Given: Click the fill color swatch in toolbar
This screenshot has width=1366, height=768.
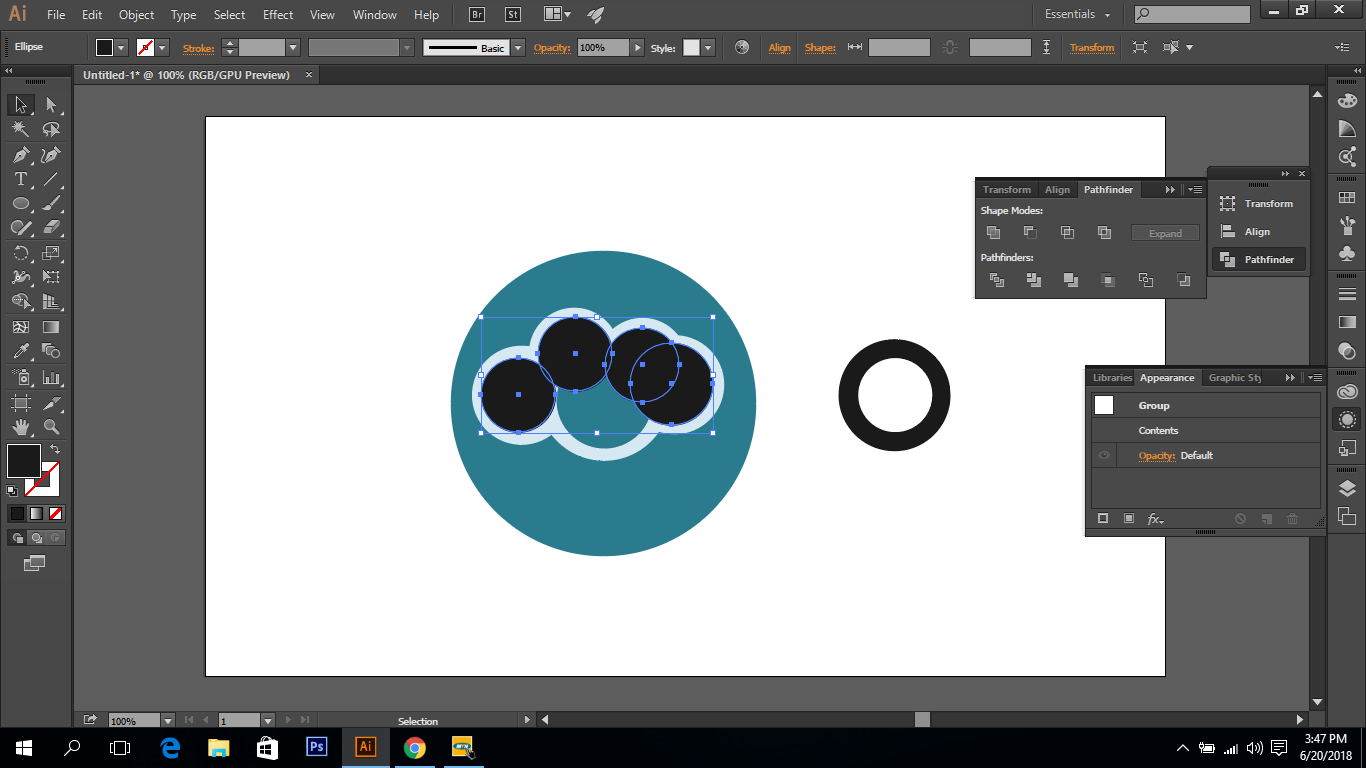Looking at the screenshot, I should pyautogui.click(x=23, y=461).
